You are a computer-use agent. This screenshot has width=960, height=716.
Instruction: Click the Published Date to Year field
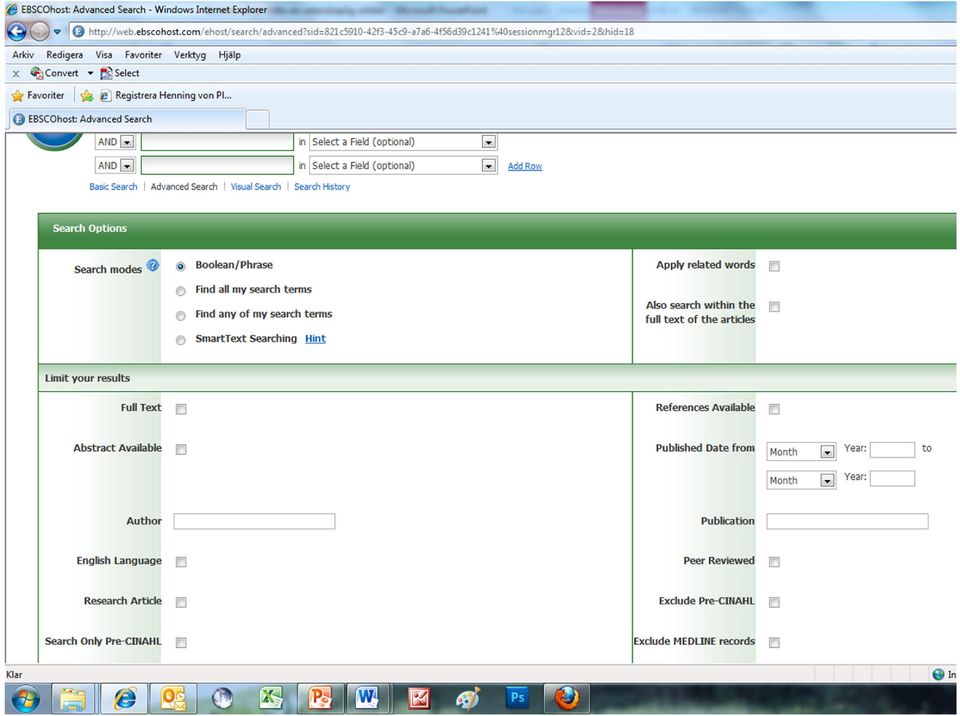tap(892, 478)
